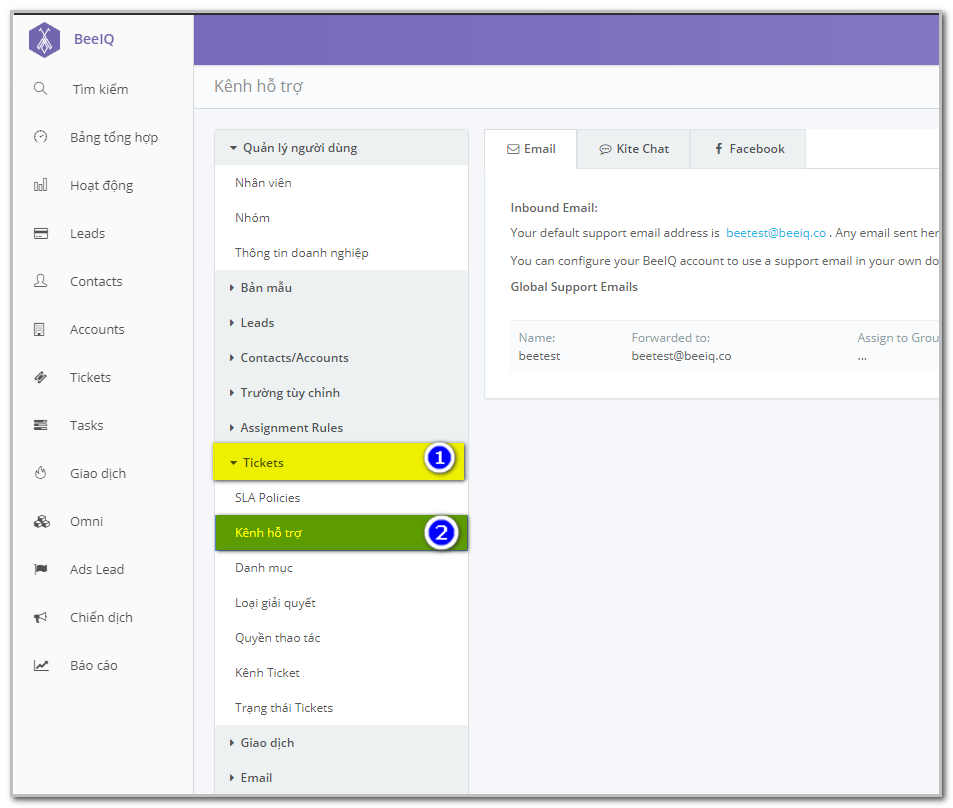Viewport: 953px width, 808px height.
Task: Click the Inbound Email heading
Action: coord(554,208)
